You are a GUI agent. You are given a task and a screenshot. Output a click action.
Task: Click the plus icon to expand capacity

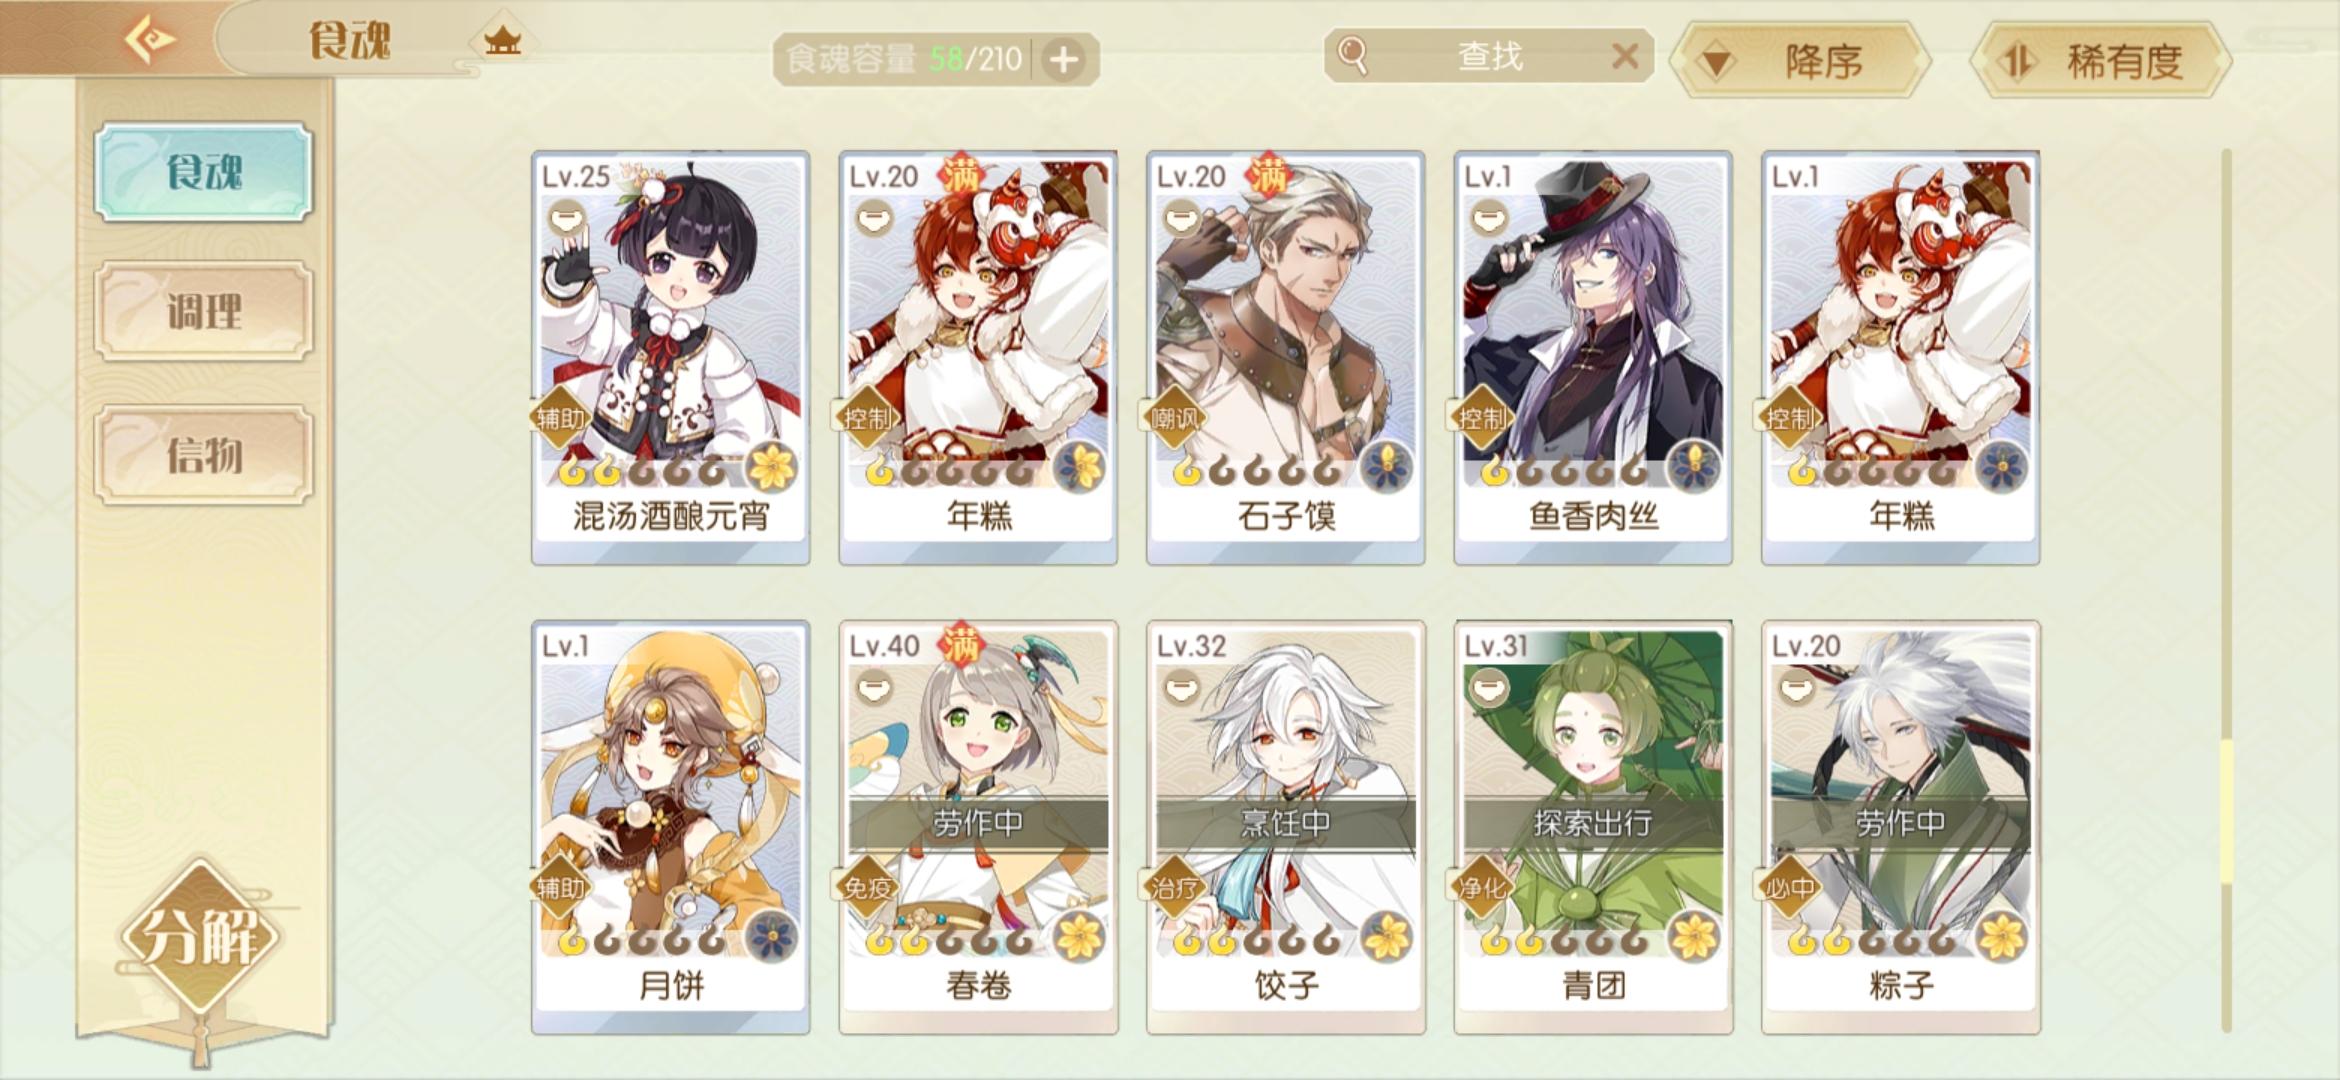tap(1063, 60)
